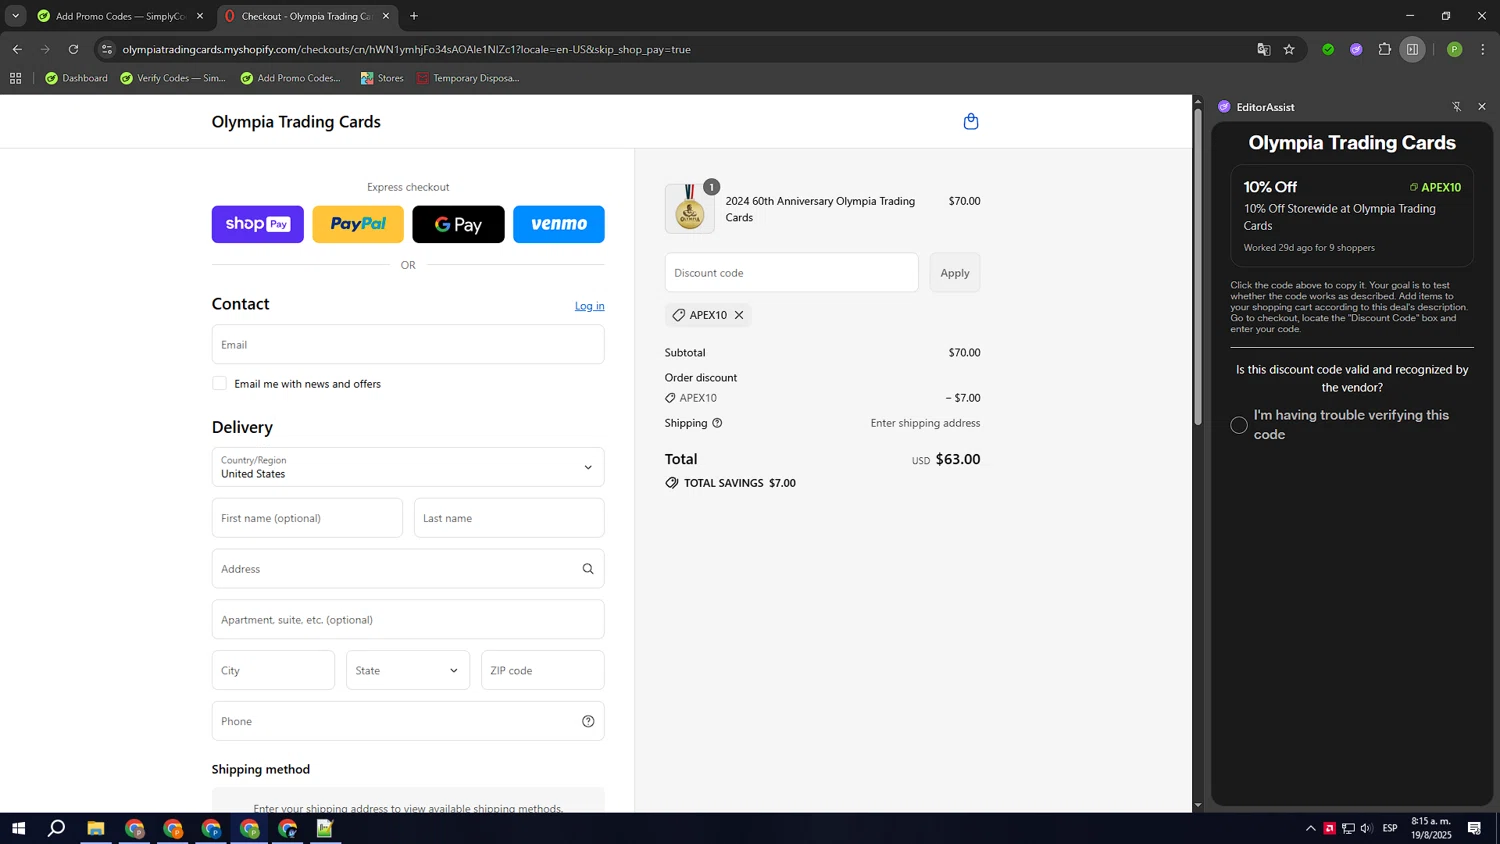
Task: Click the product medal thumbnail
Action: (x=690, y=209)
